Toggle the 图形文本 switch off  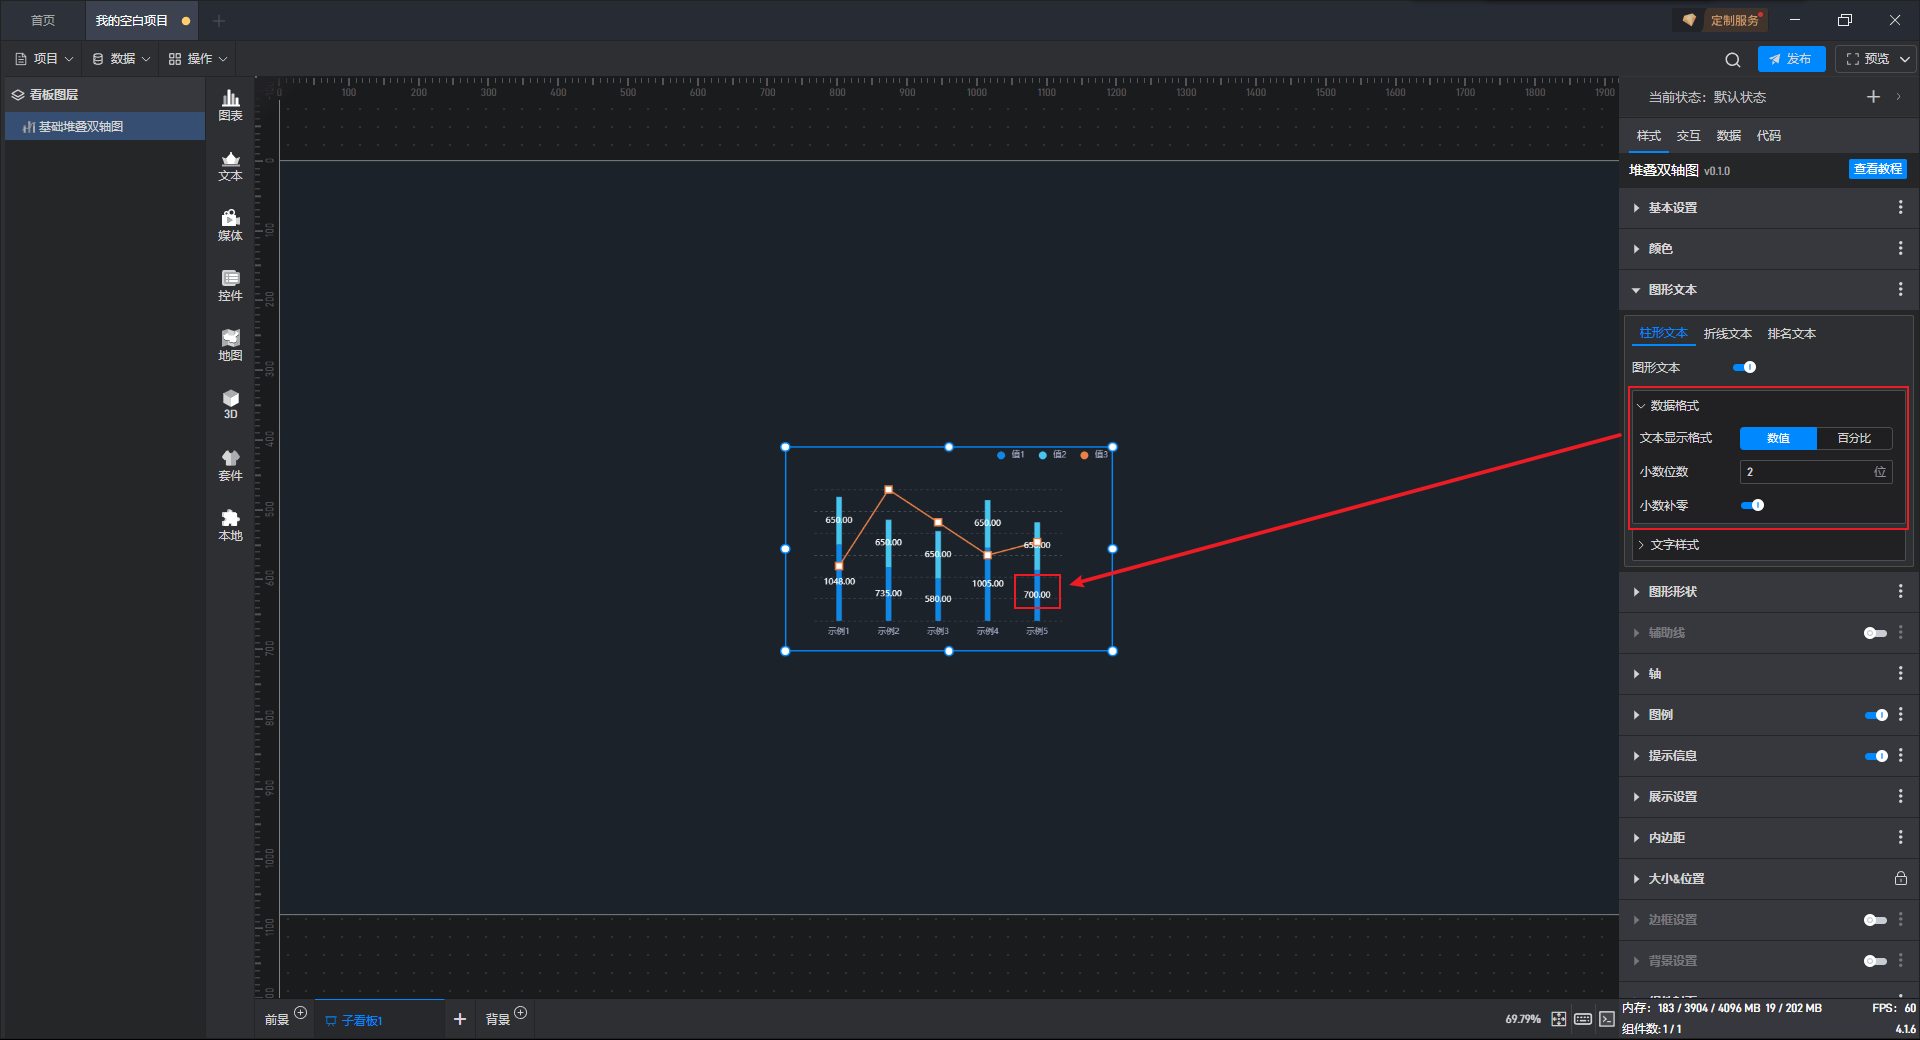click(x=1745, y=368)
